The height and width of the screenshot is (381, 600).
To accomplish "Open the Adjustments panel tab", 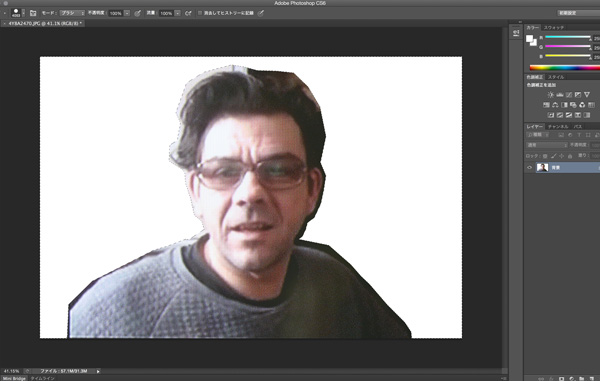I will click(x=534, y=77).
